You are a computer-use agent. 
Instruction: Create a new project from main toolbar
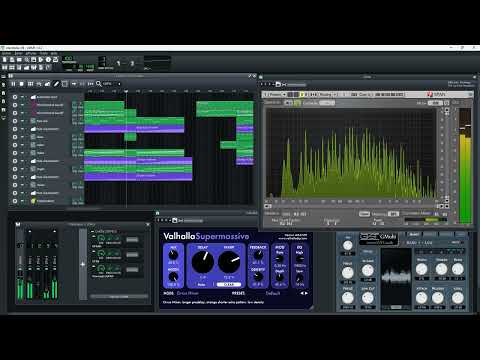[x=5, y=60]
